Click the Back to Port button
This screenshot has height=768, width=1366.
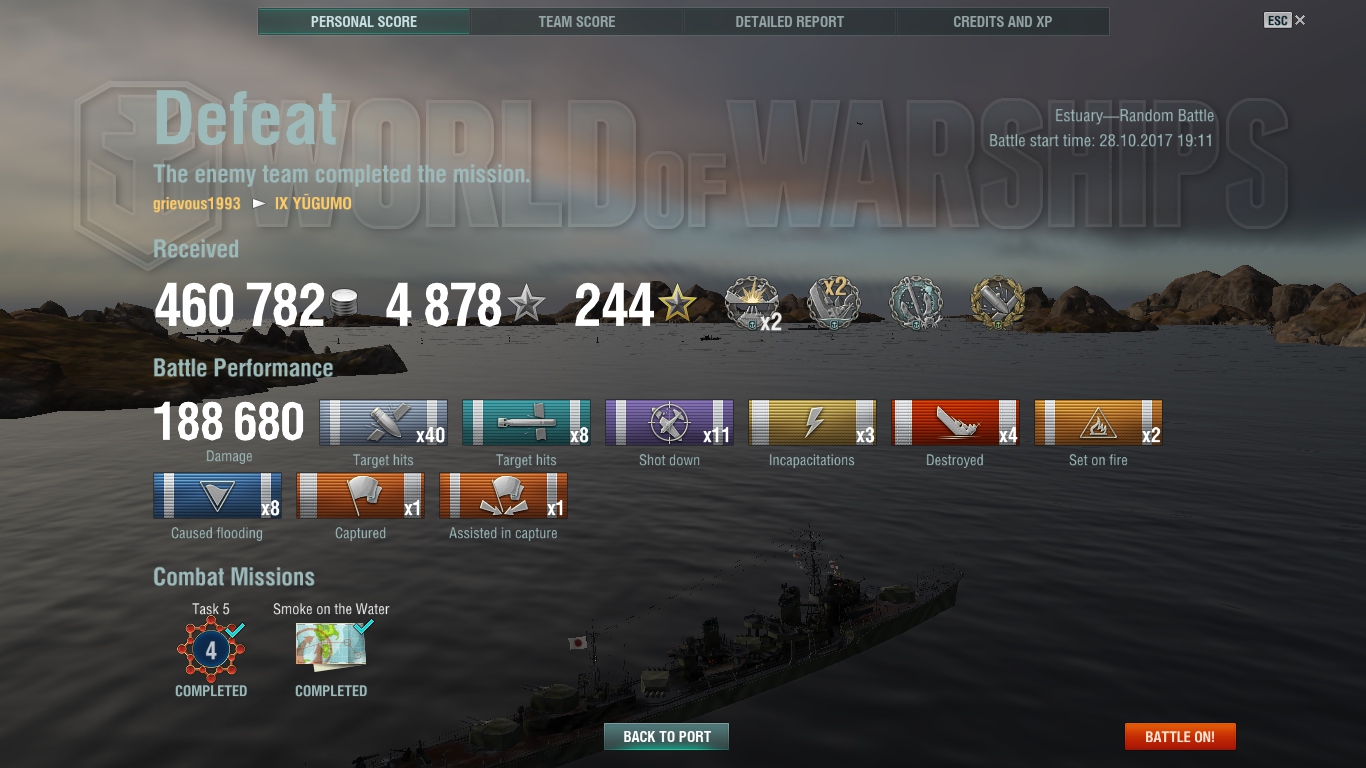(x=666, y=737)
